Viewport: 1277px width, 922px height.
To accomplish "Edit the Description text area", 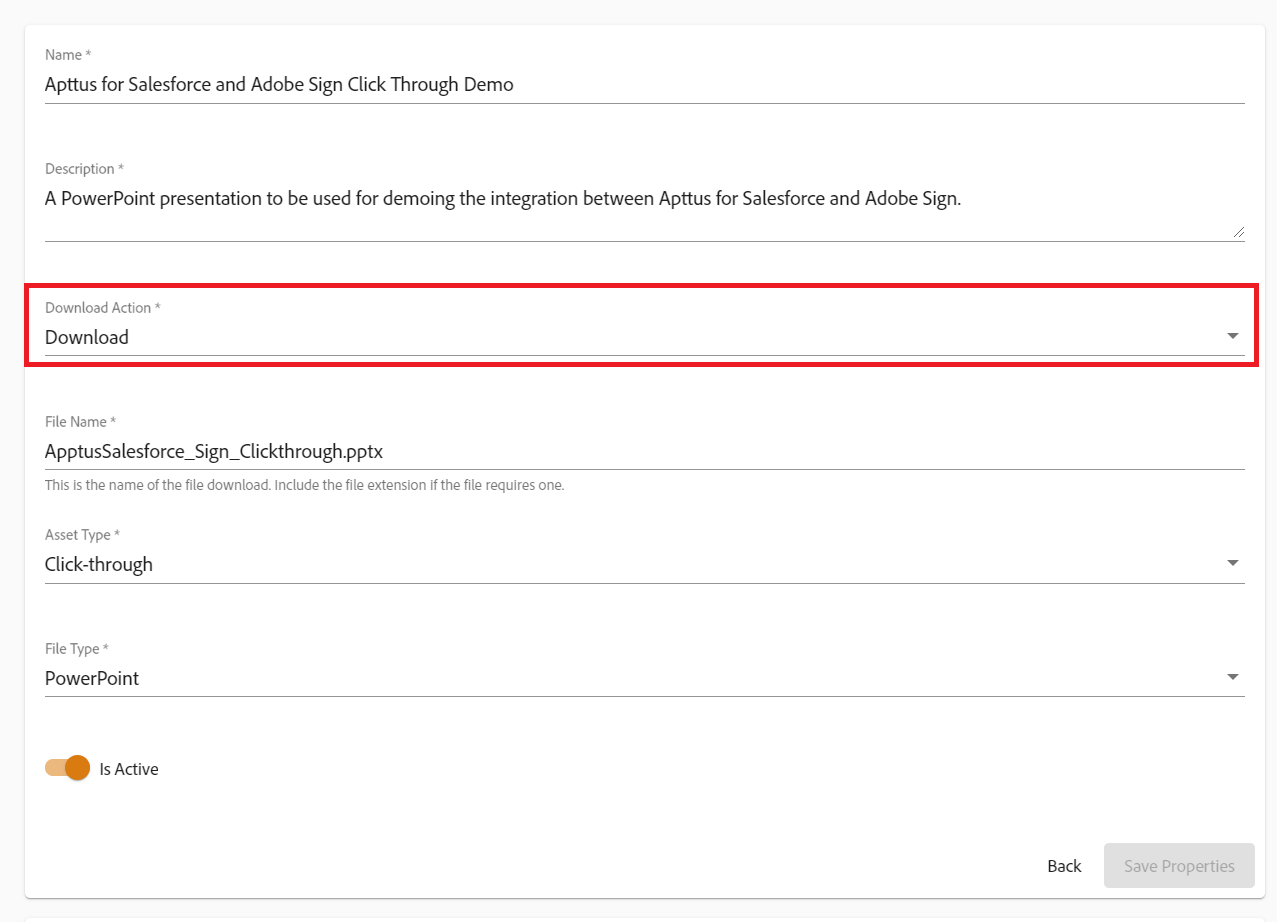I will (x=644, y=211).
